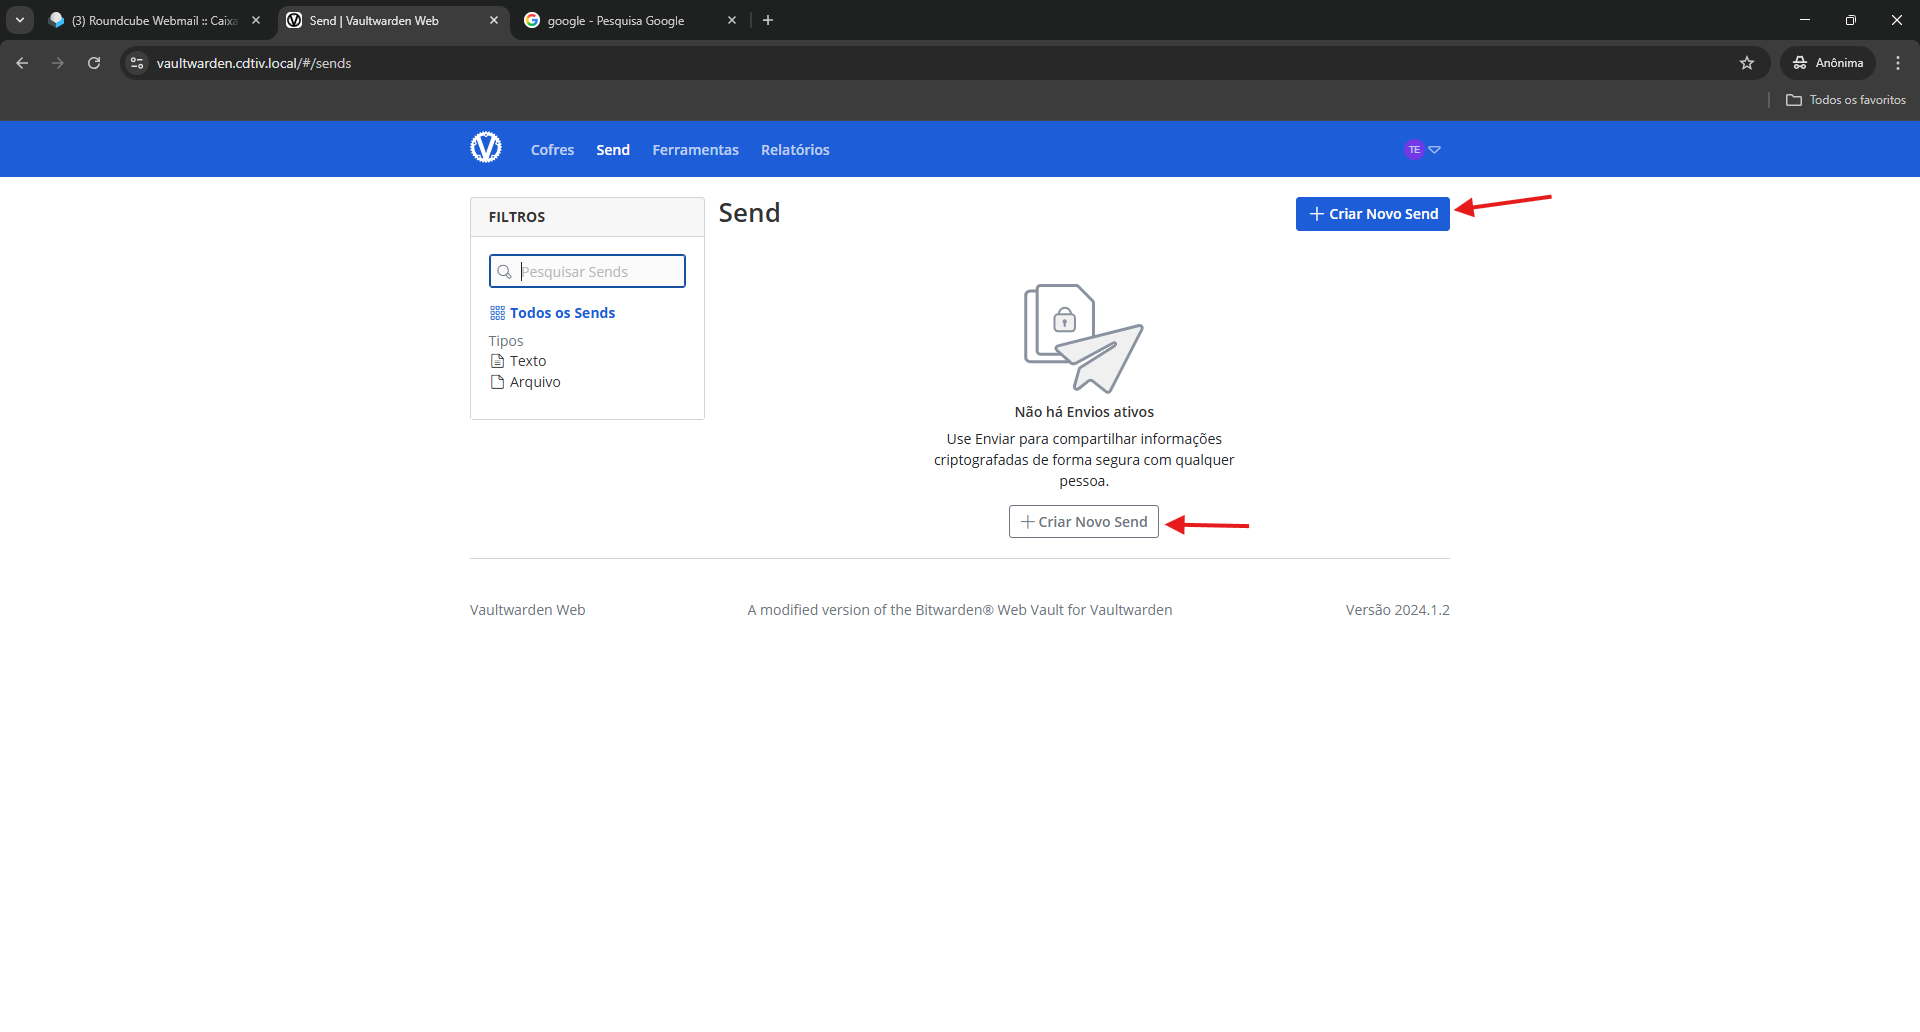
Task: Open Todos os favoritos bookmarks folder
Action: coord(1846,100)
